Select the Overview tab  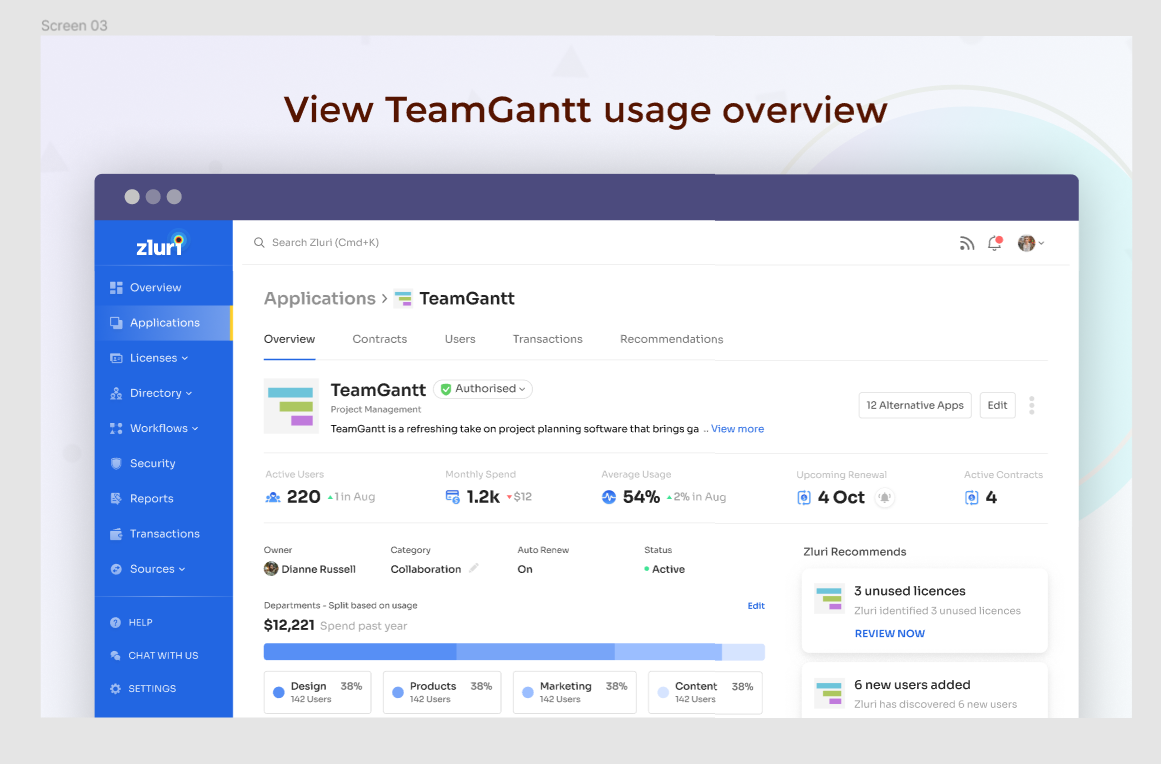[290, 339]
